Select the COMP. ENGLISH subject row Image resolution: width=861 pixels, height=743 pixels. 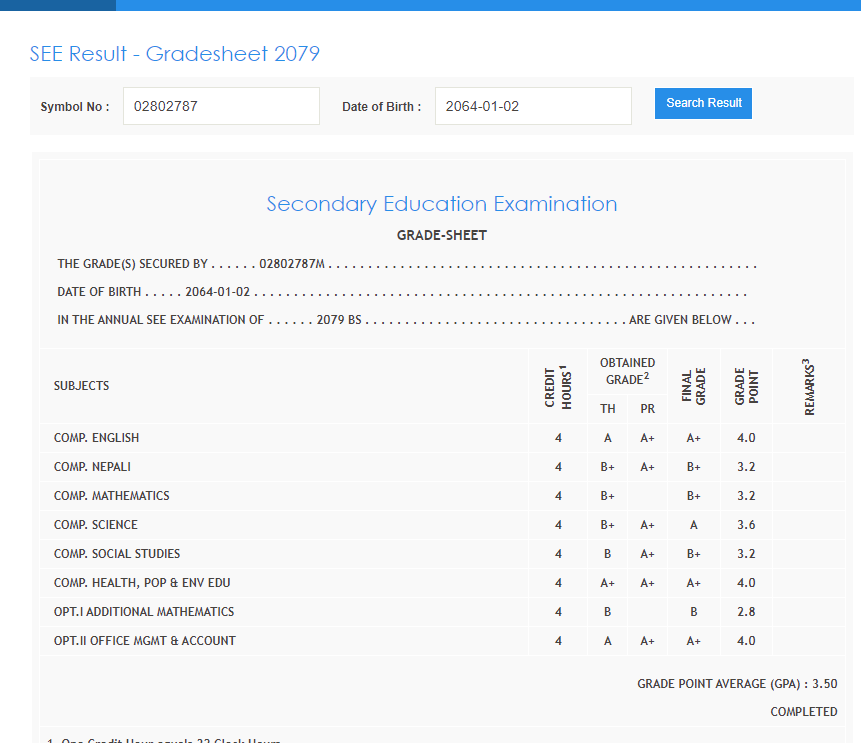point(97,438)
